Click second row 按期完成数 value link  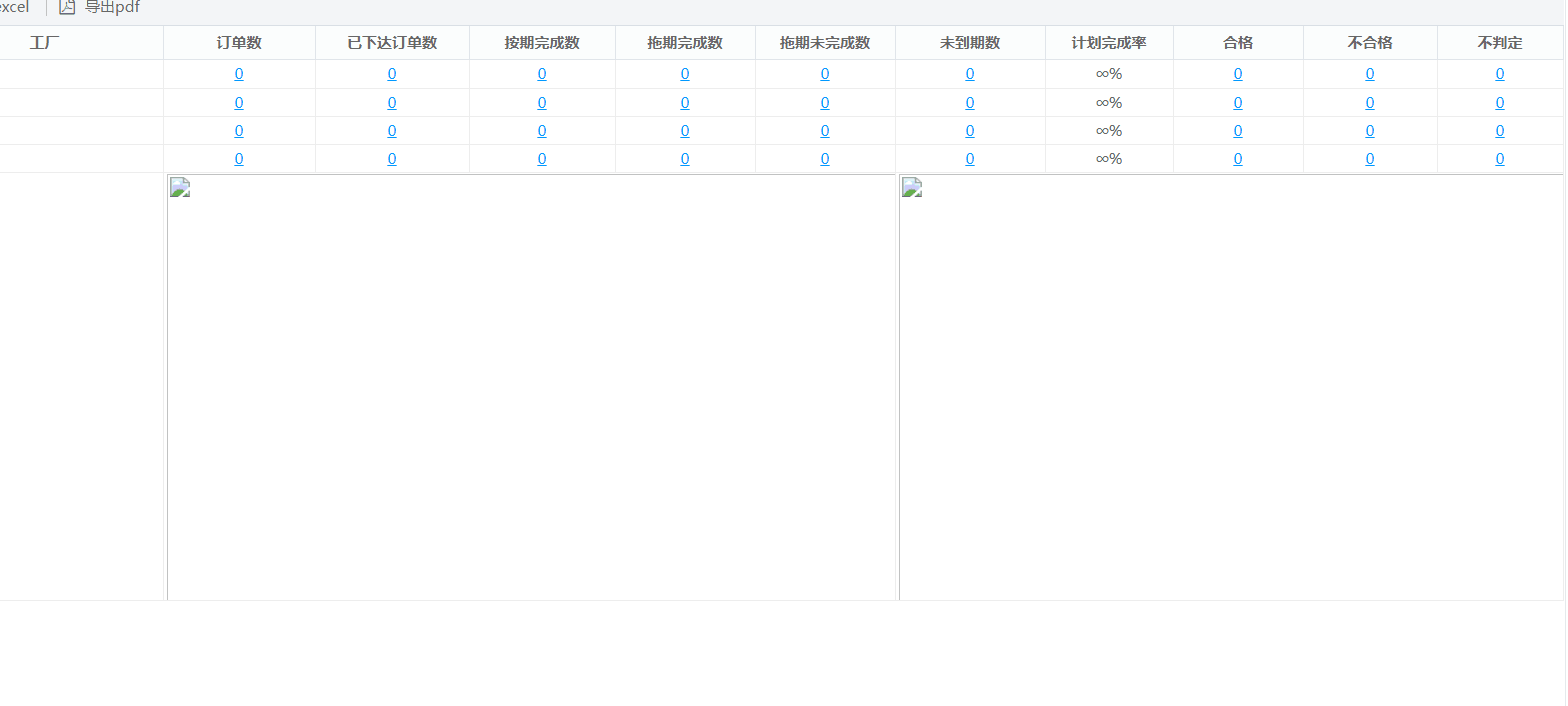542,103
